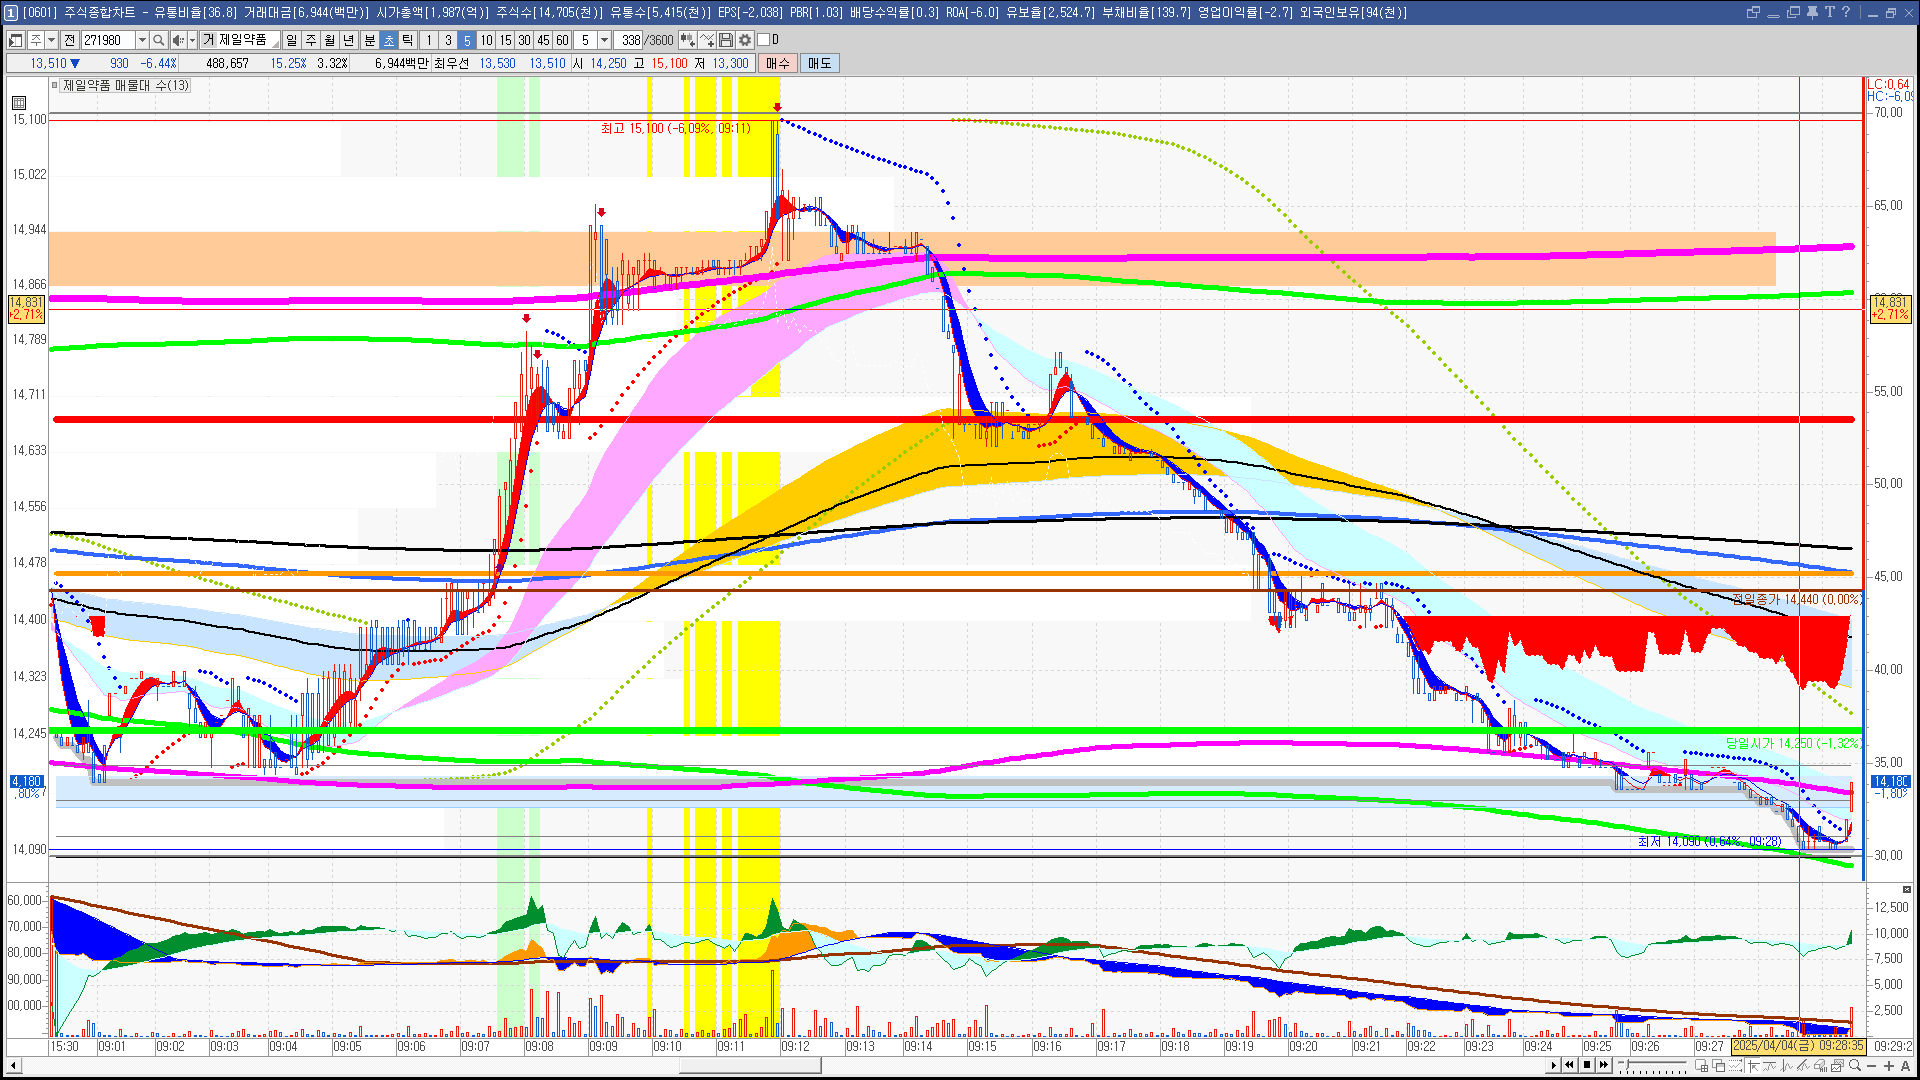Screen dimensions: 1920x1080
Task: Expand the 주 market type dropdown
Action: tap(51, 40)
